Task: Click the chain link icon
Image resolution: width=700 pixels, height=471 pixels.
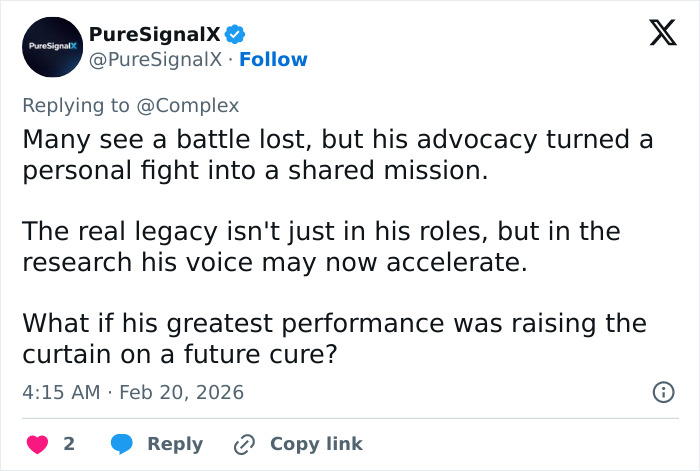Action: (x=244, y=444)
